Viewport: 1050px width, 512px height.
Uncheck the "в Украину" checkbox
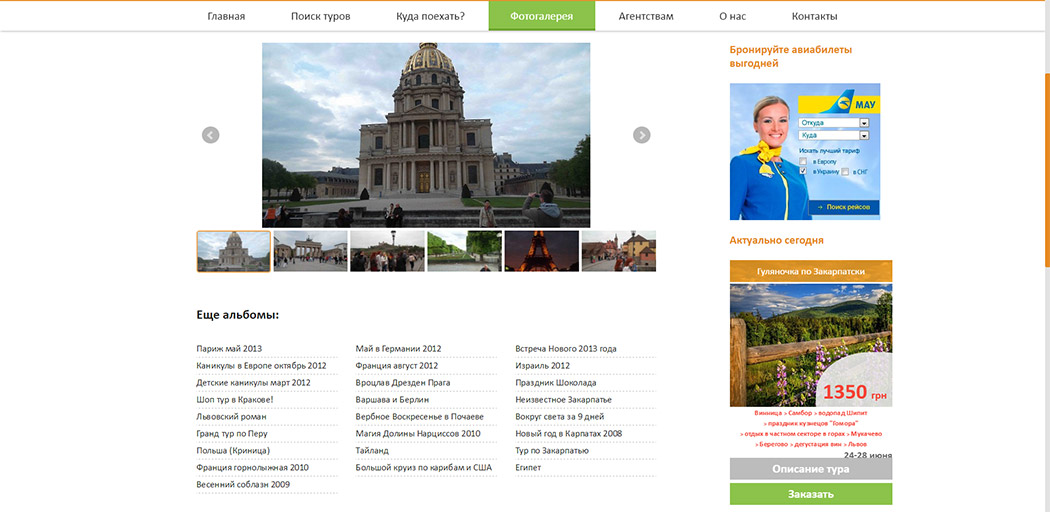coord(803,172)
